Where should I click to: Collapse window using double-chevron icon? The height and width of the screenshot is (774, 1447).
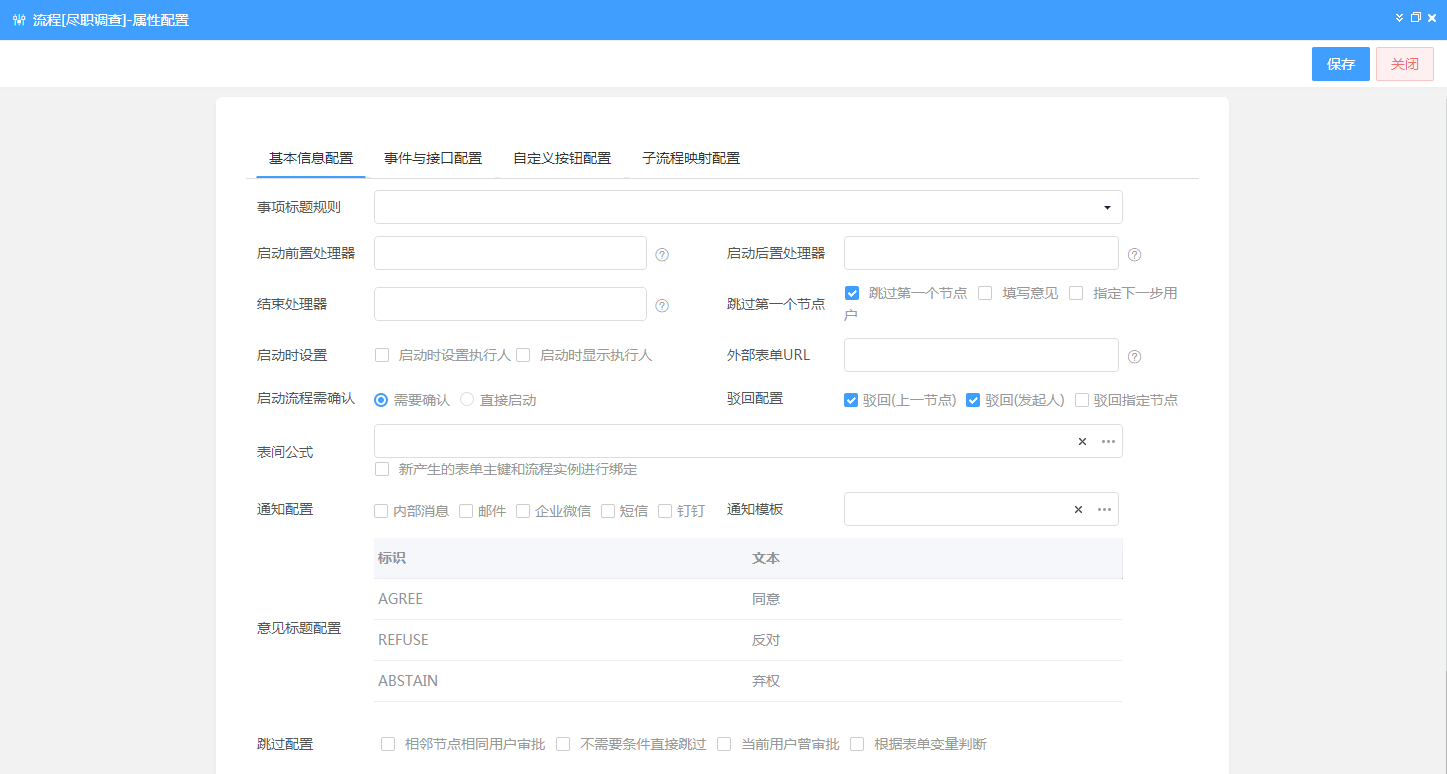pos(1400,17)
